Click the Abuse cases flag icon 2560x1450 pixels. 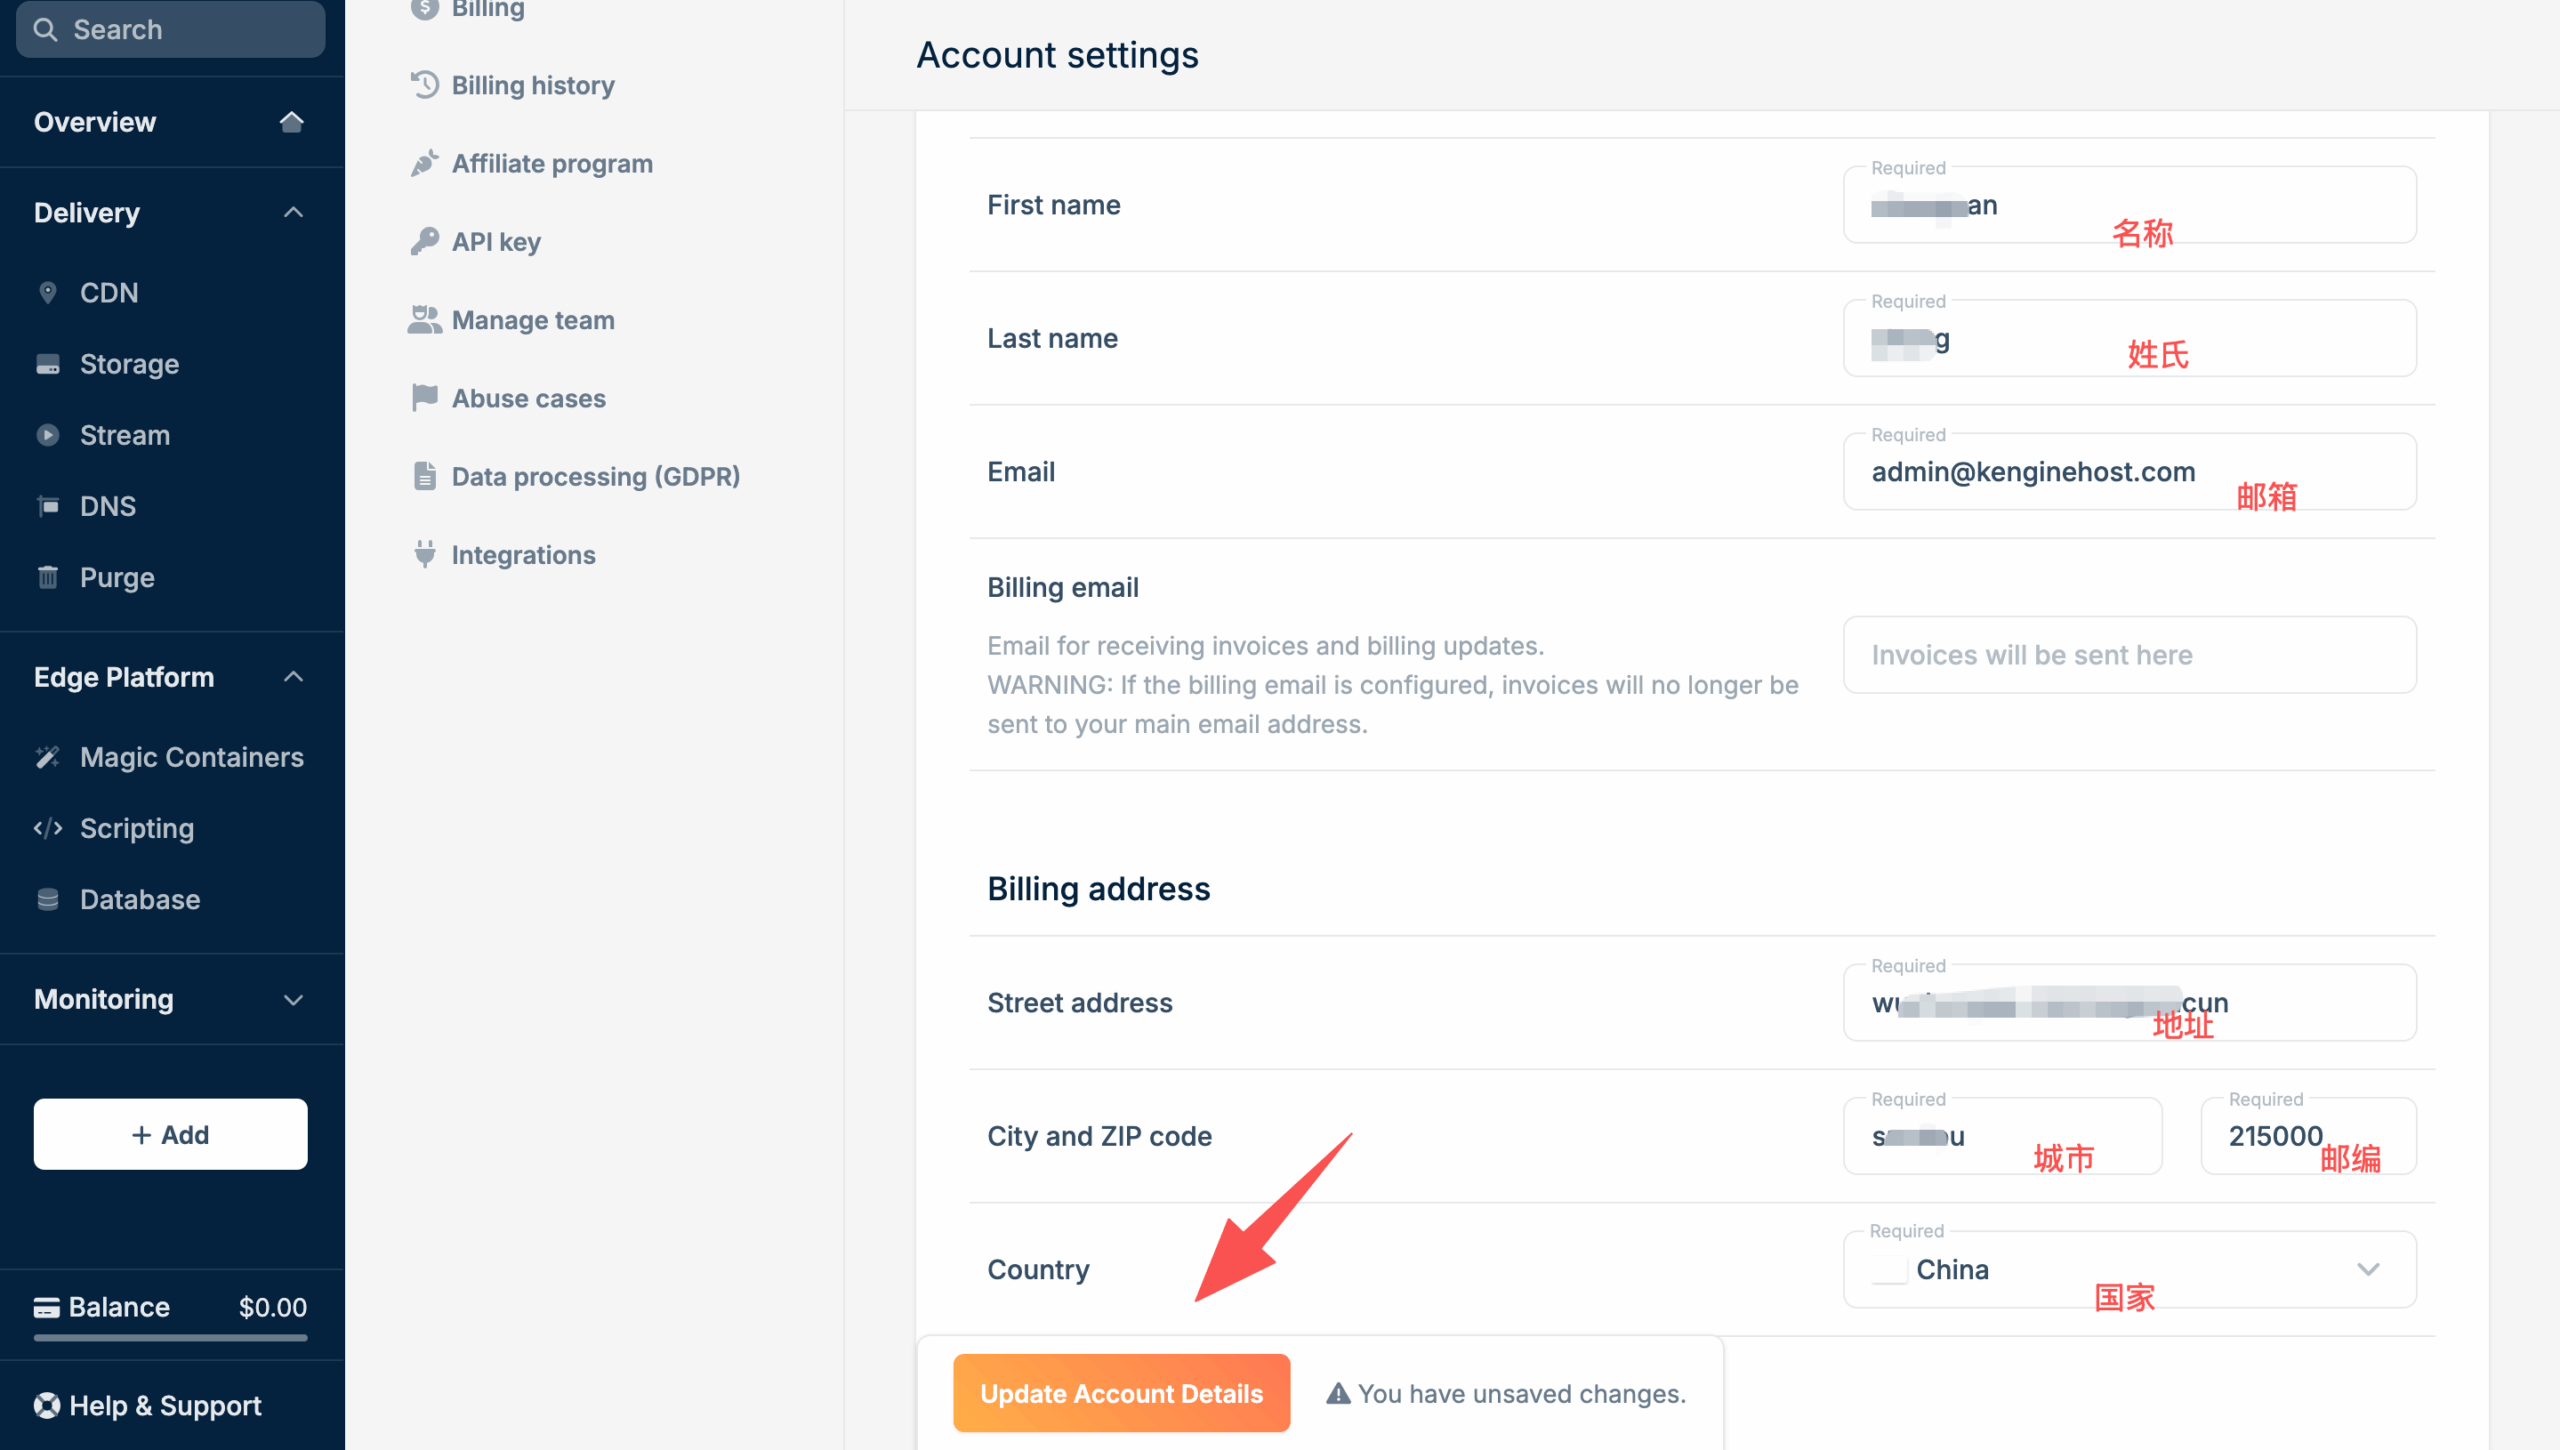coord(425,398)
